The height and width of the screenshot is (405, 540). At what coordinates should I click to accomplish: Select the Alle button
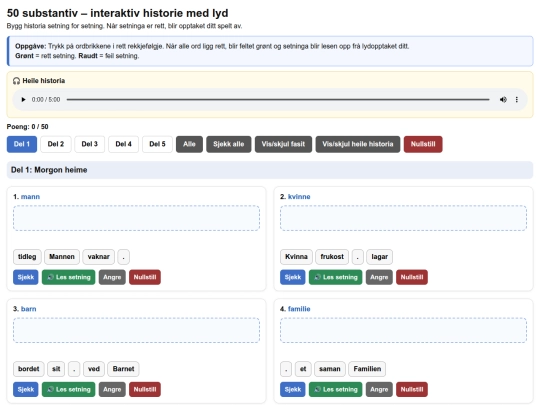click(x=189, y=144)
